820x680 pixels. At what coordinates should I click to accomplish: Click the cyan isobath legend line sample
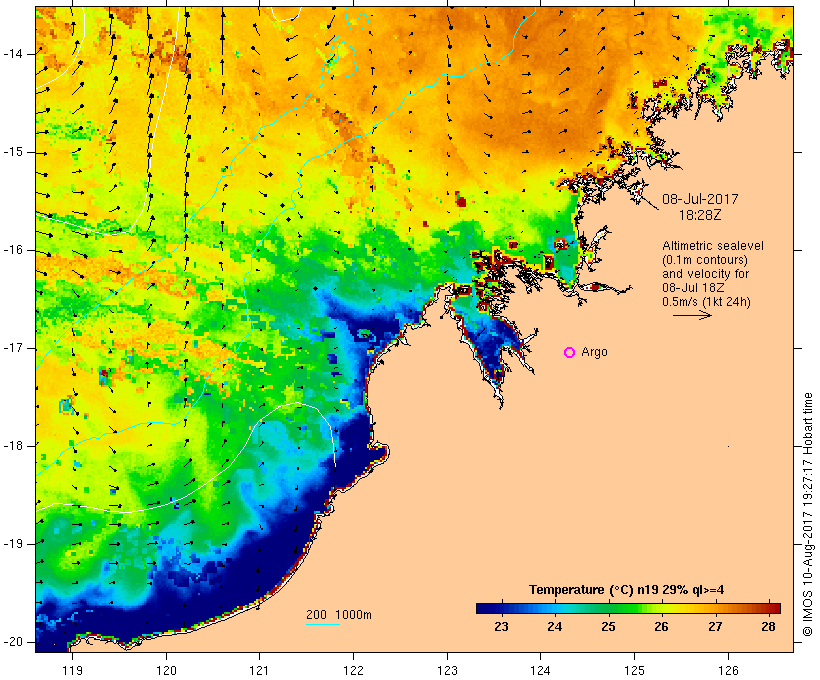click(x=323, y=624)
